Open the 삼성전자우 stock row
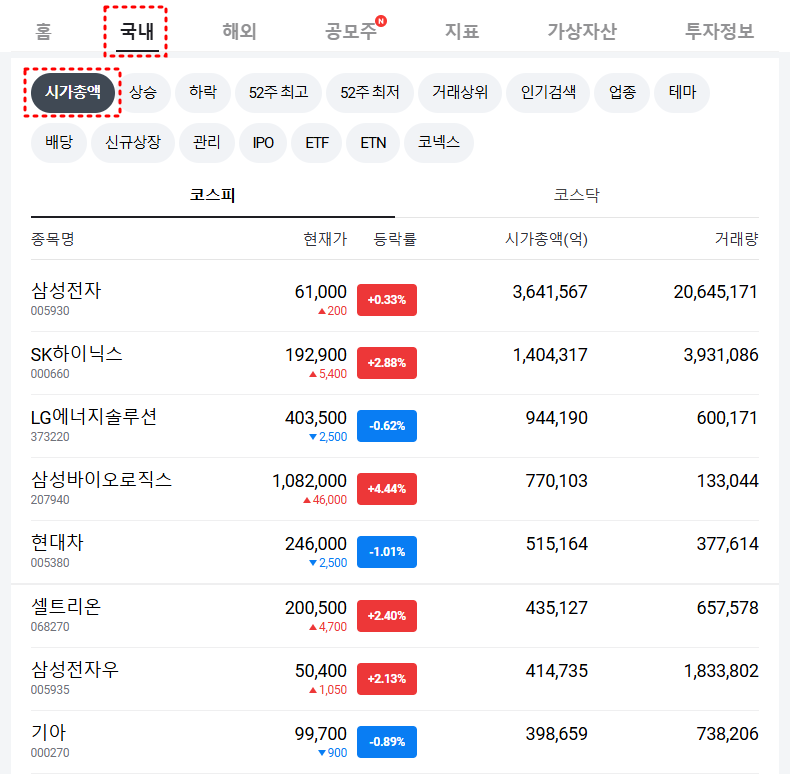 [395, 679]
